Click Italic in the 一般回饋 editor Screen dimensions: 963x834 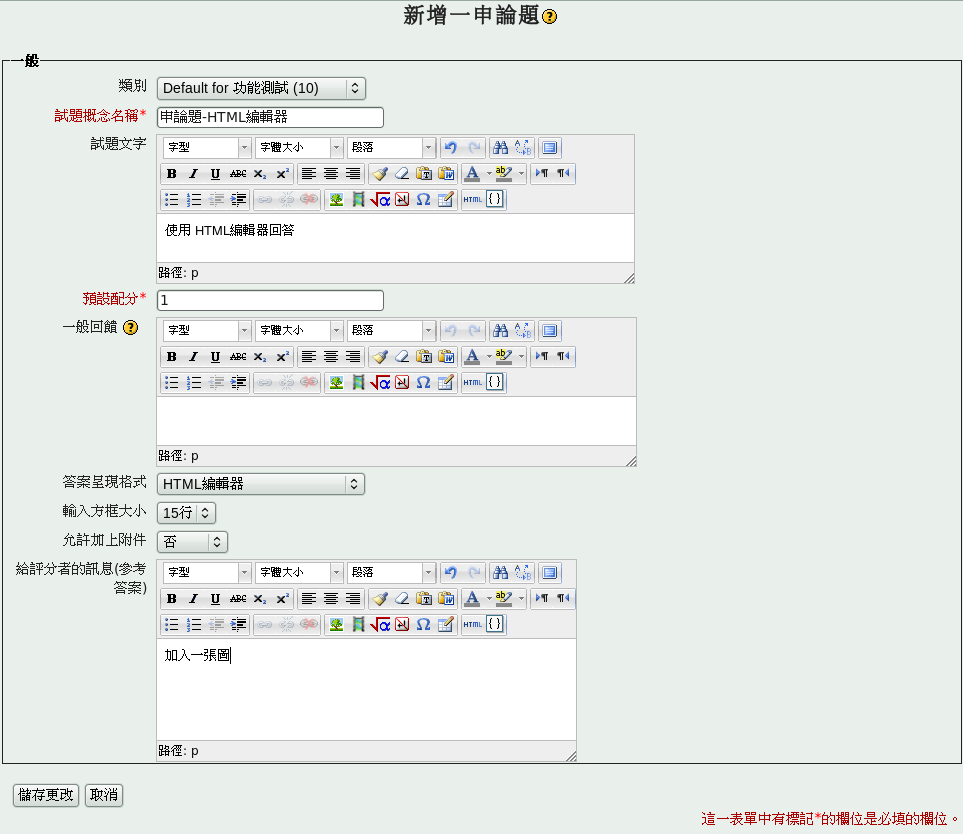(x=193, y=357)
